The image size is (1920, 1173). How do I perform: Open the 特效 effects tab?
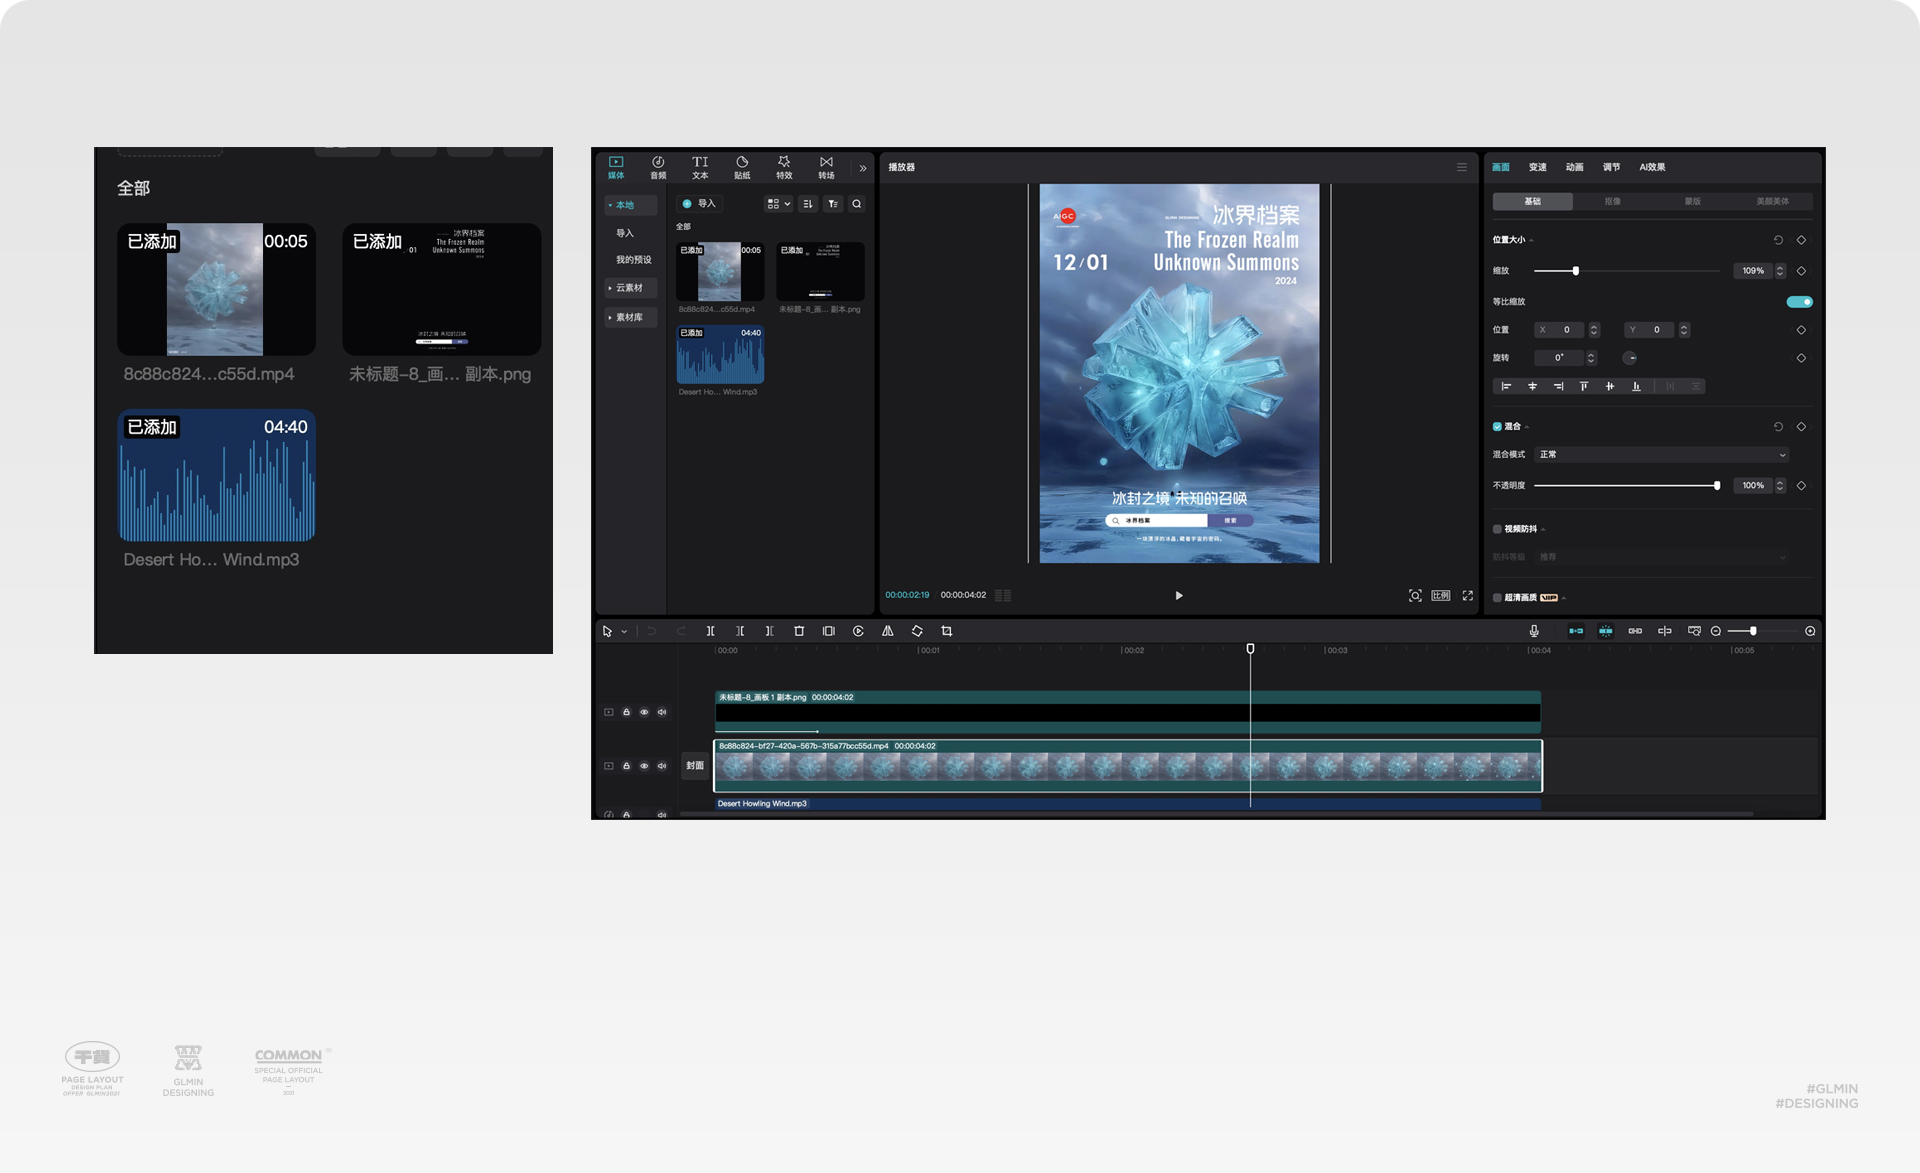(784, 167)
